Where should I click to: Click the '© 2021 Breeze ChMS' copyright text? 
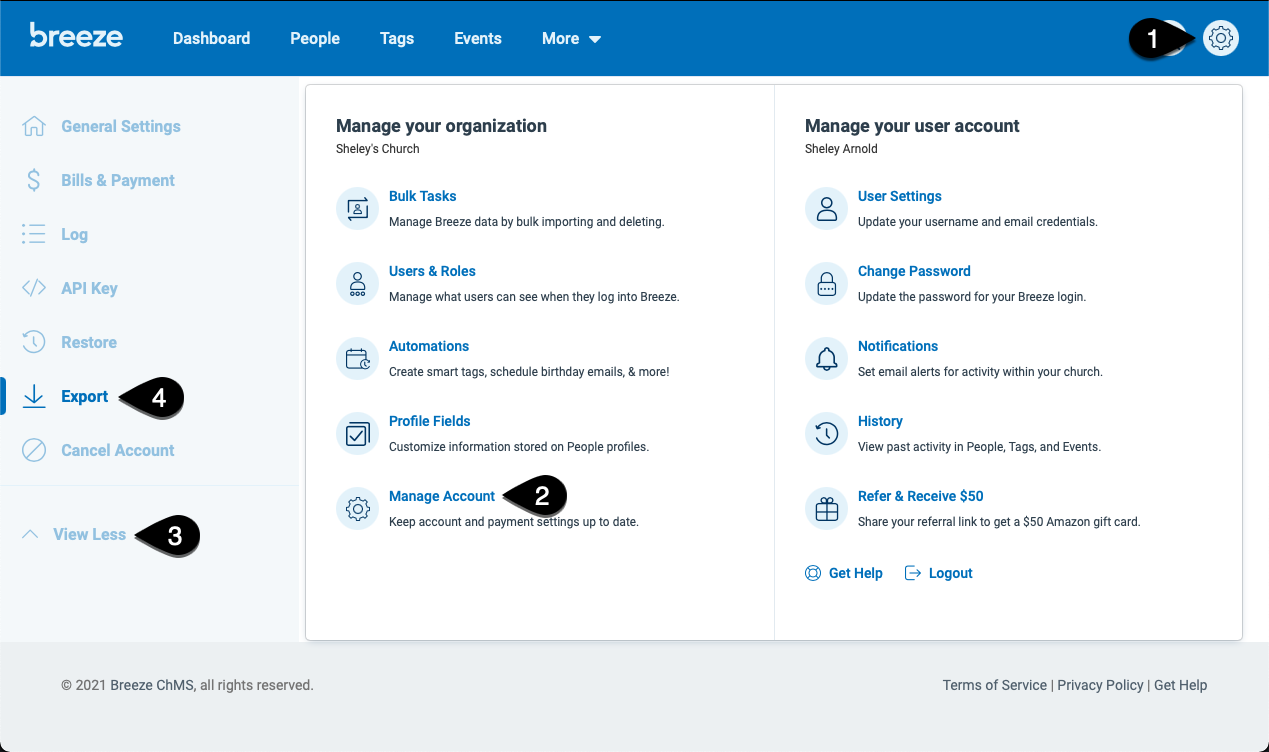click(x=187, y=685)
